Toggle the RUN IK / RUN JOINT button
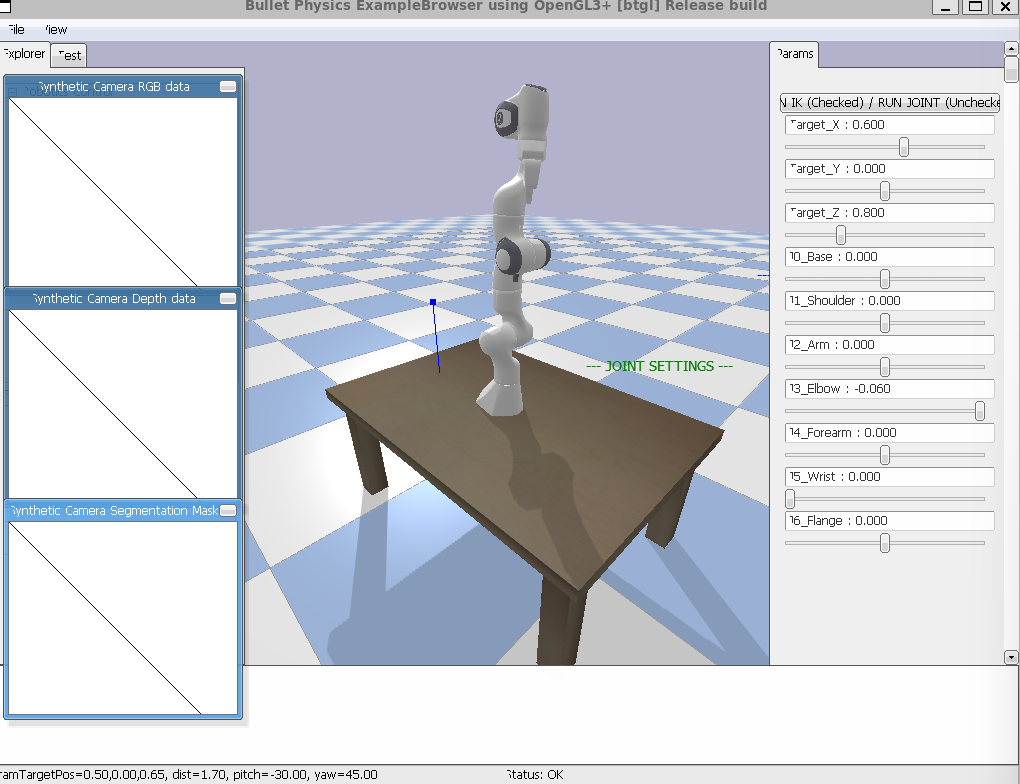The image size is (1020, 784). tap(890, 102)
